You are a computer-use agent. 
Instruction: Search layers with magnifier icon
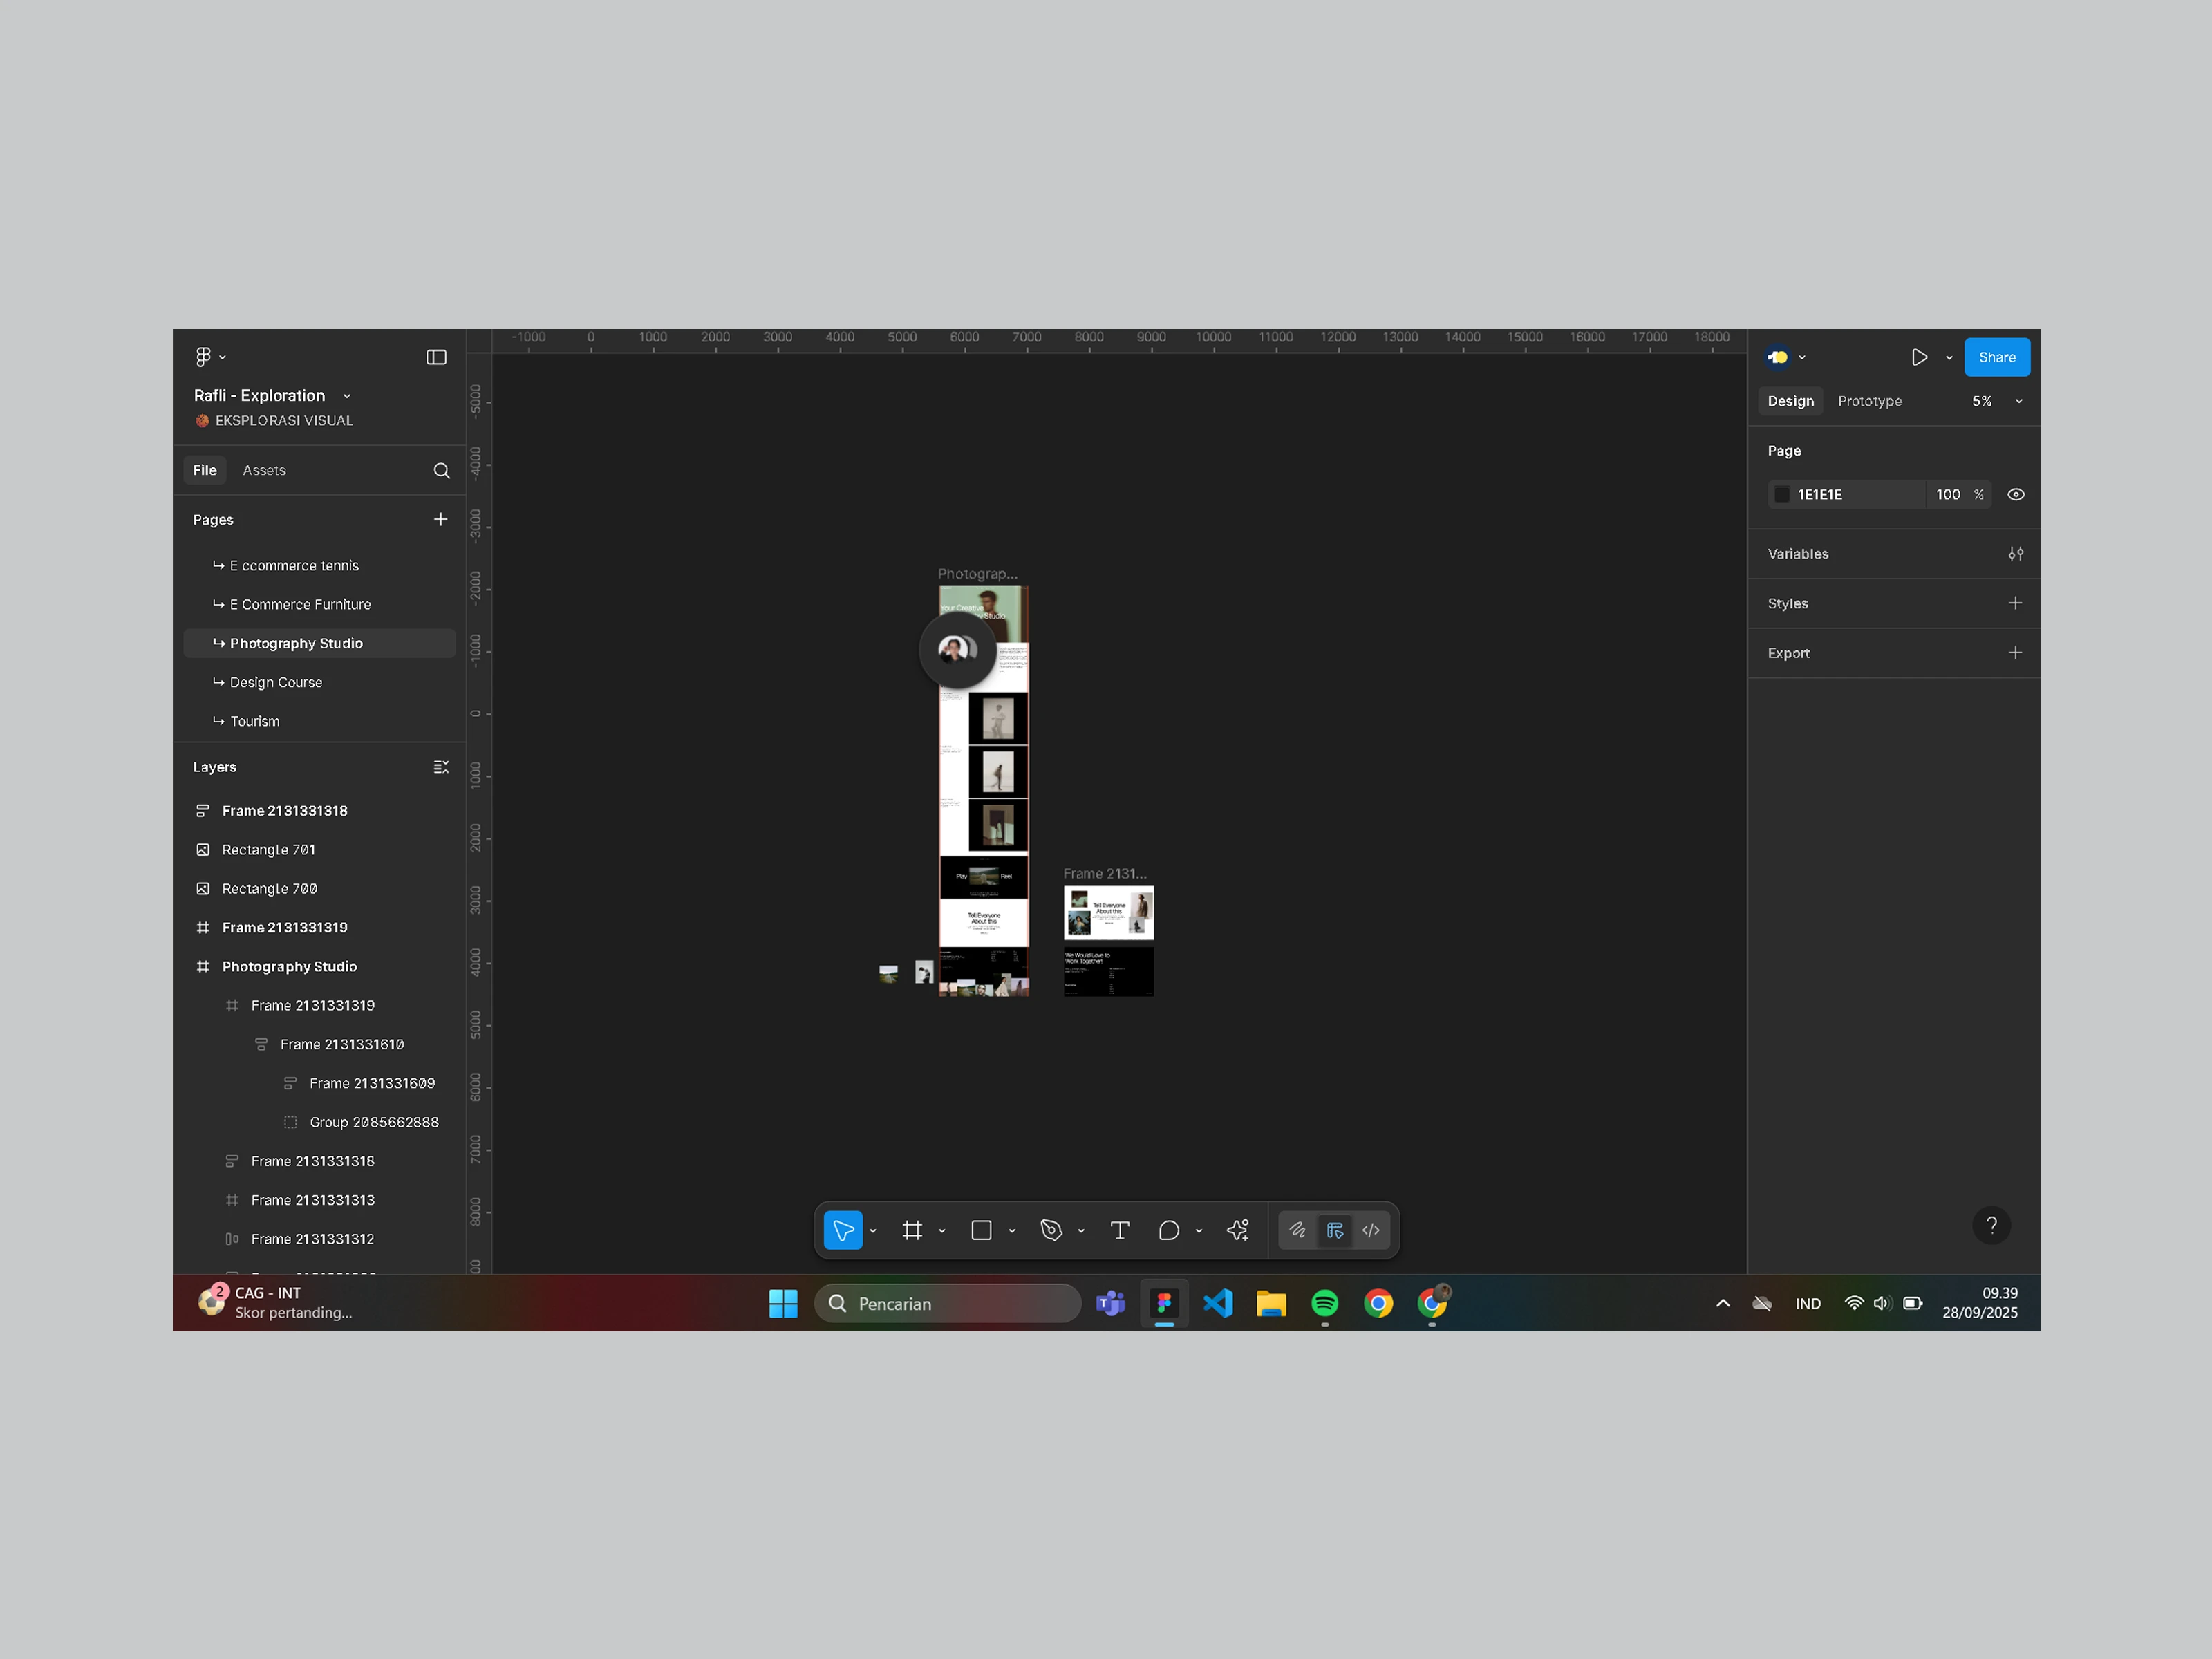point(441,470)
